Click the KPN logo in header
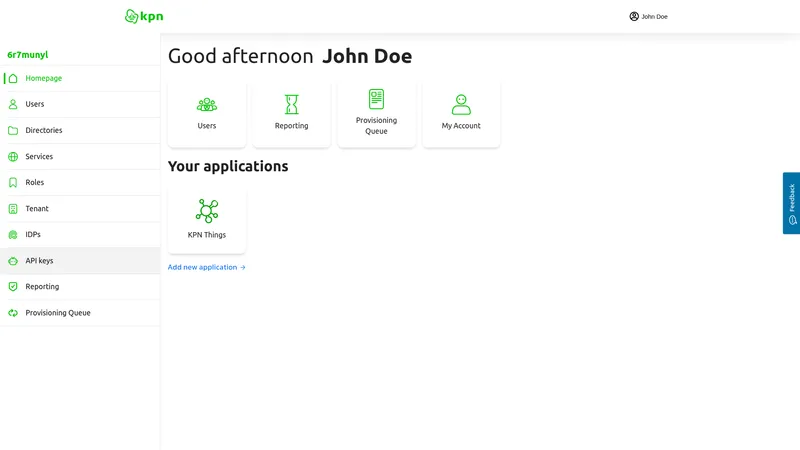The image size is (800, 450). [x=144, y=16]
